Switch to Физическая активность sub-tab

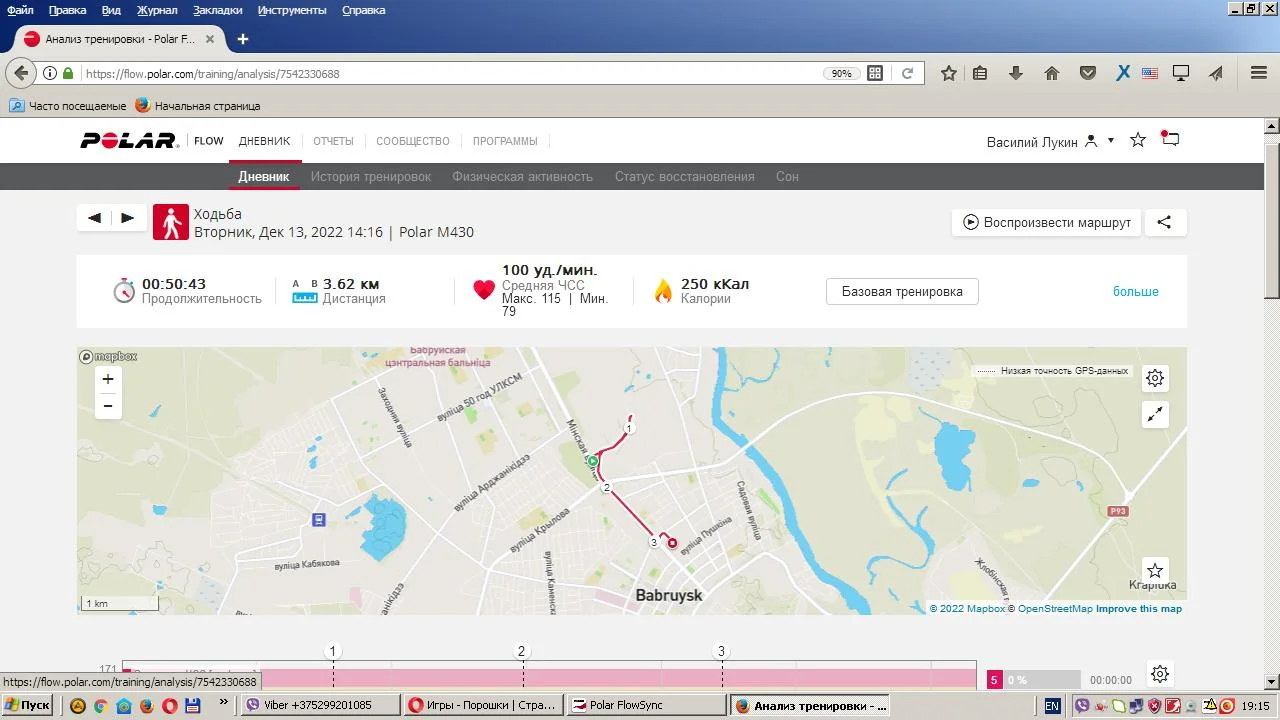[x=523, y=176]
